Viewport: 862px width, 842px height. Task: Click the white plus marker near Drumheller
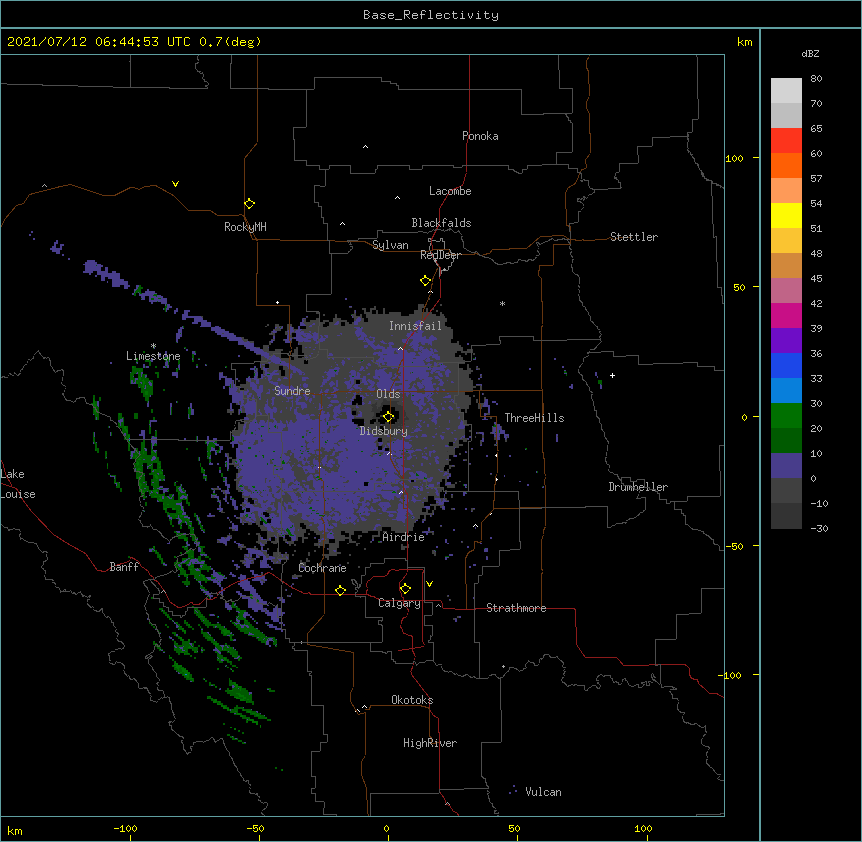[x=612, y=375]
